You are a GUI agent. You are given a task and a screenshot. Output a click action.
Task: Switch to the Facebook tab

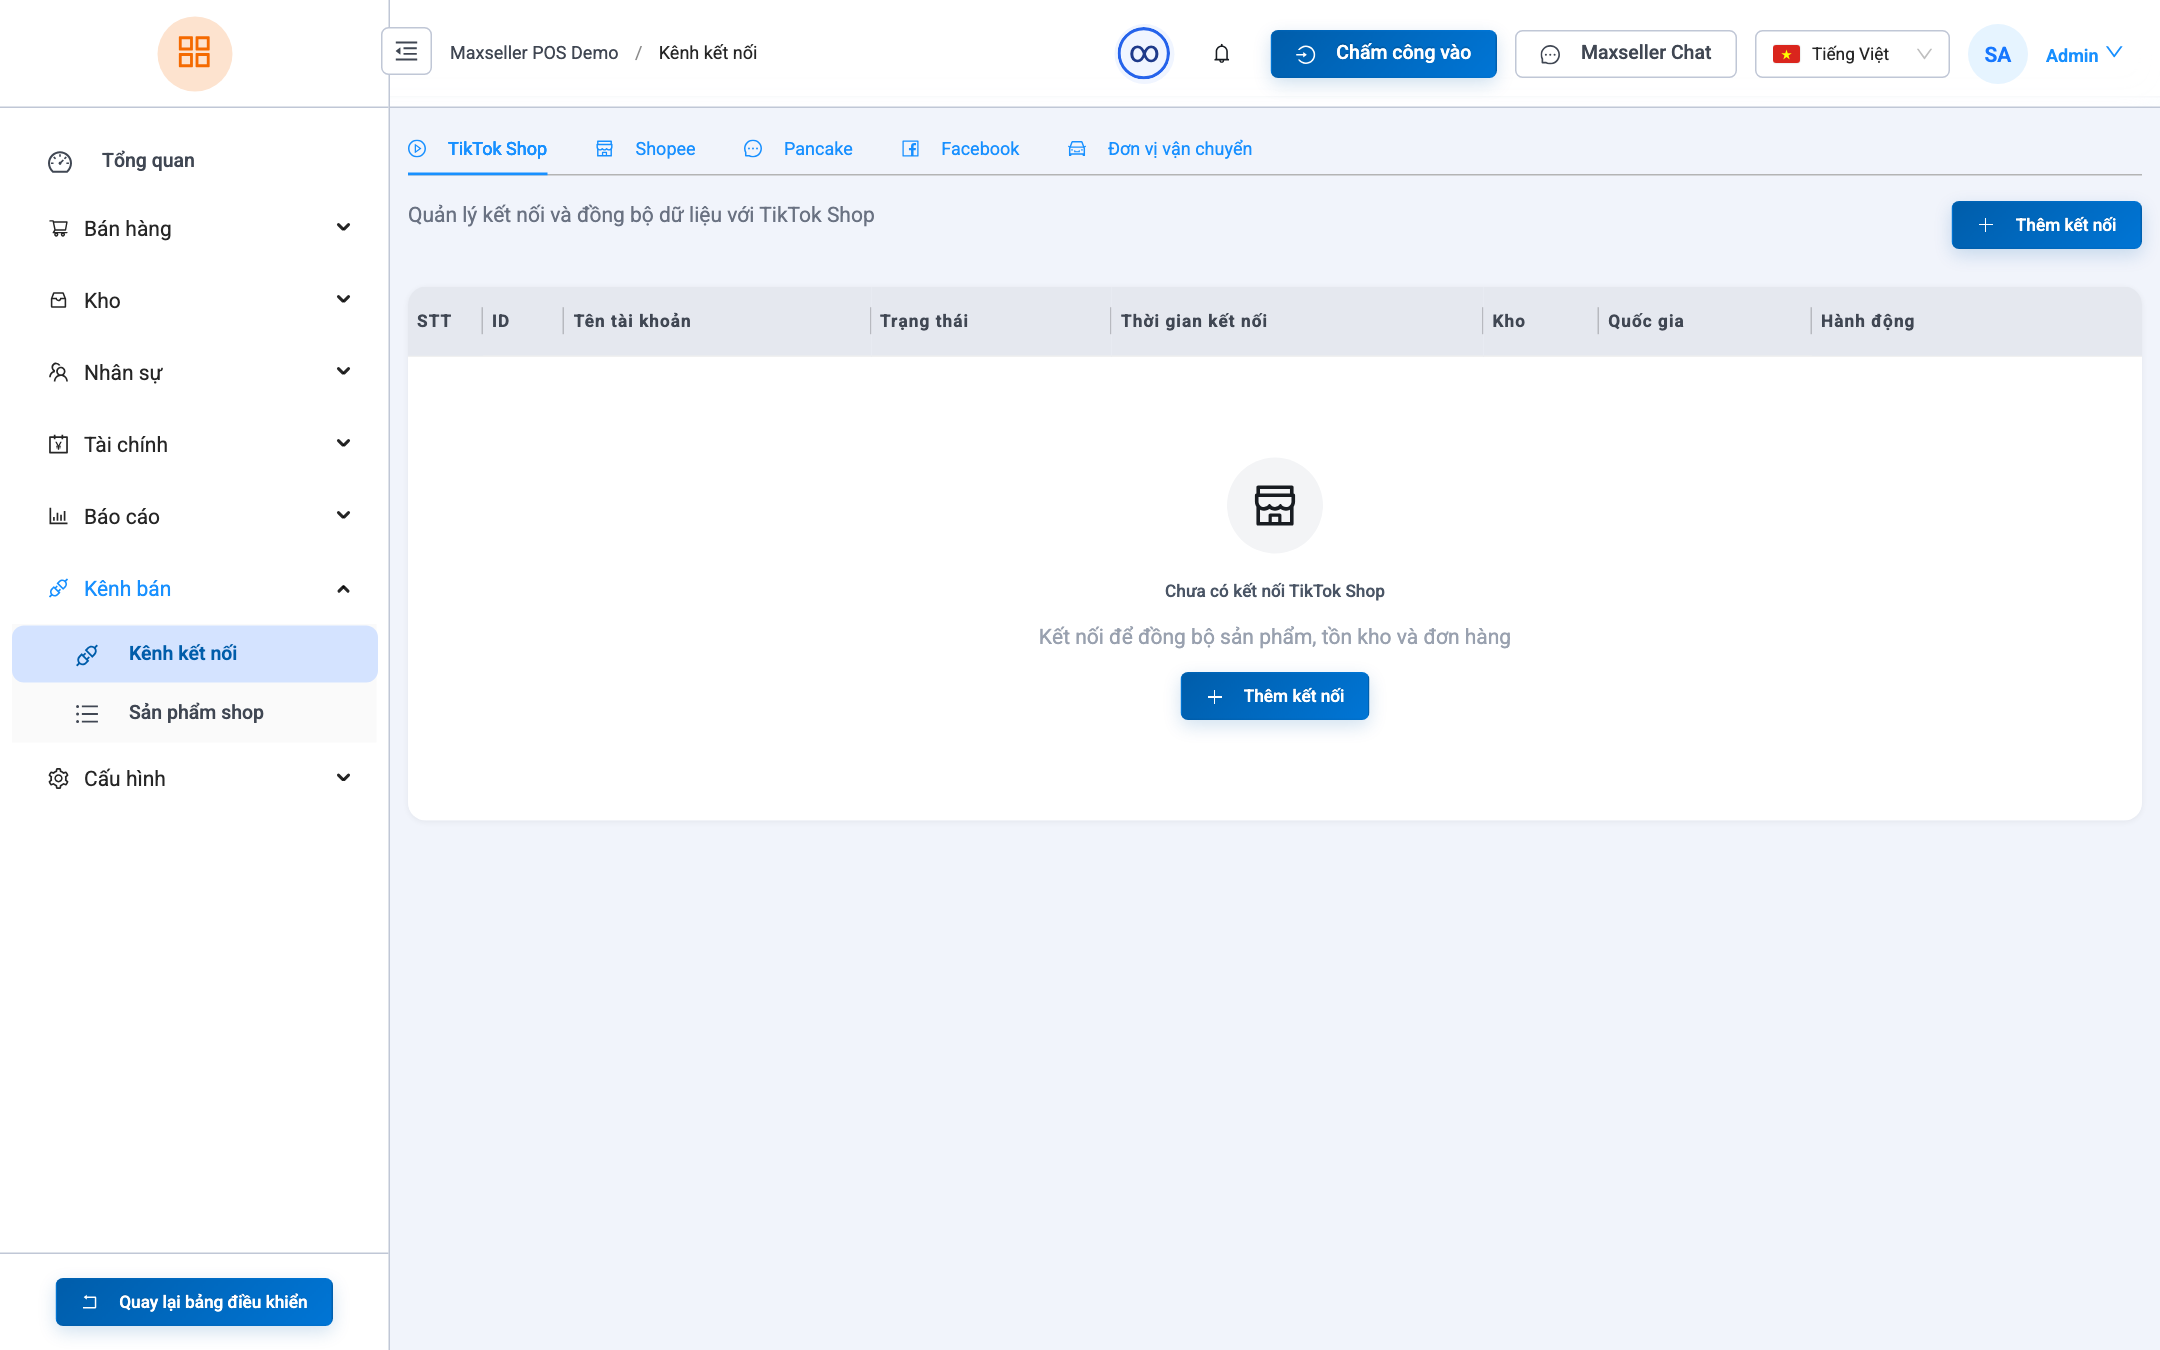[960, 149]
